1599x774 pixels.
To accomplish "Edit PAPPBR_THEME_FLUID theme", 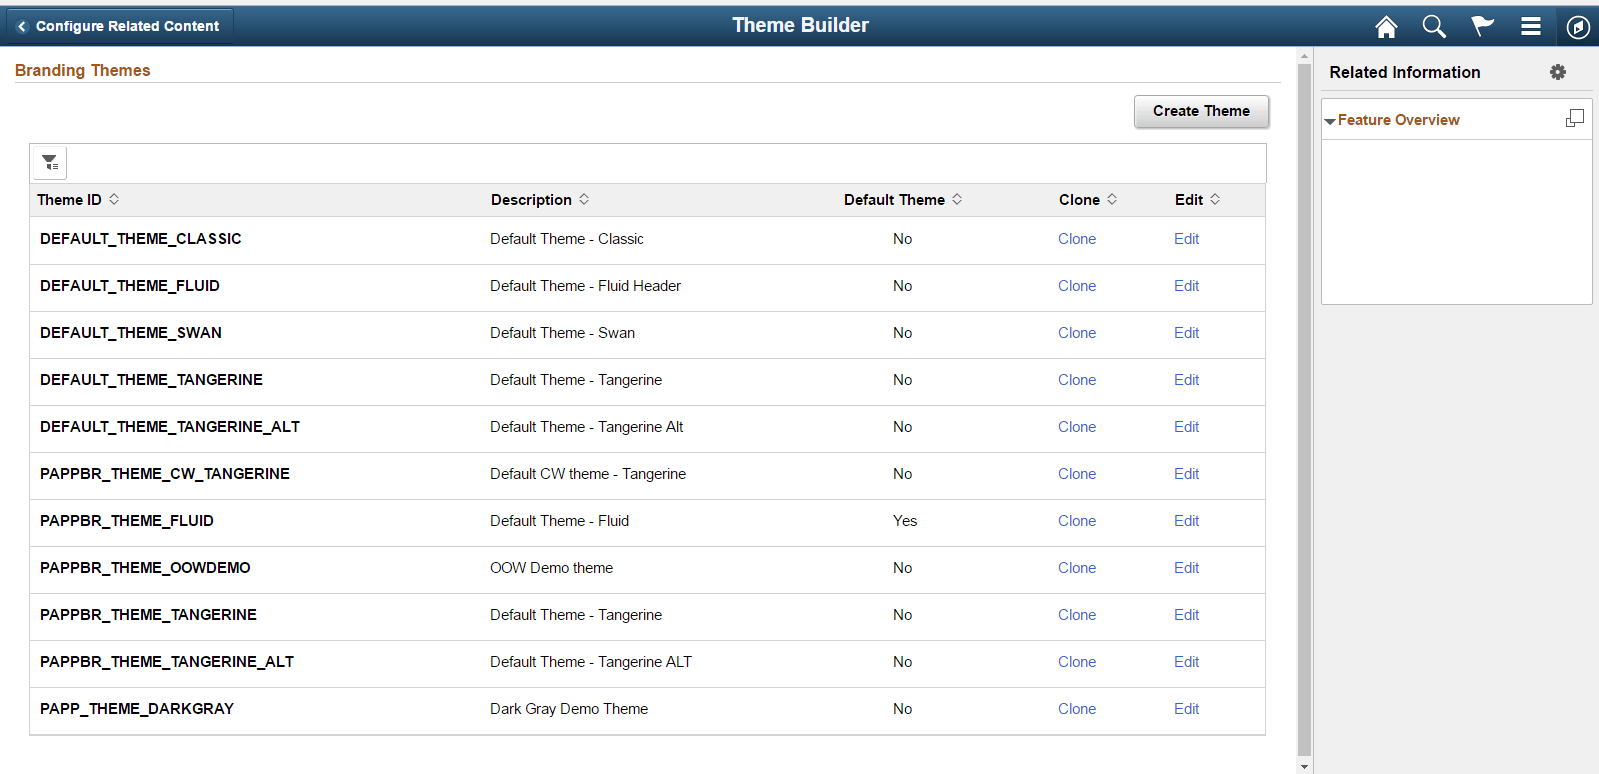I will pos(1186,521).
